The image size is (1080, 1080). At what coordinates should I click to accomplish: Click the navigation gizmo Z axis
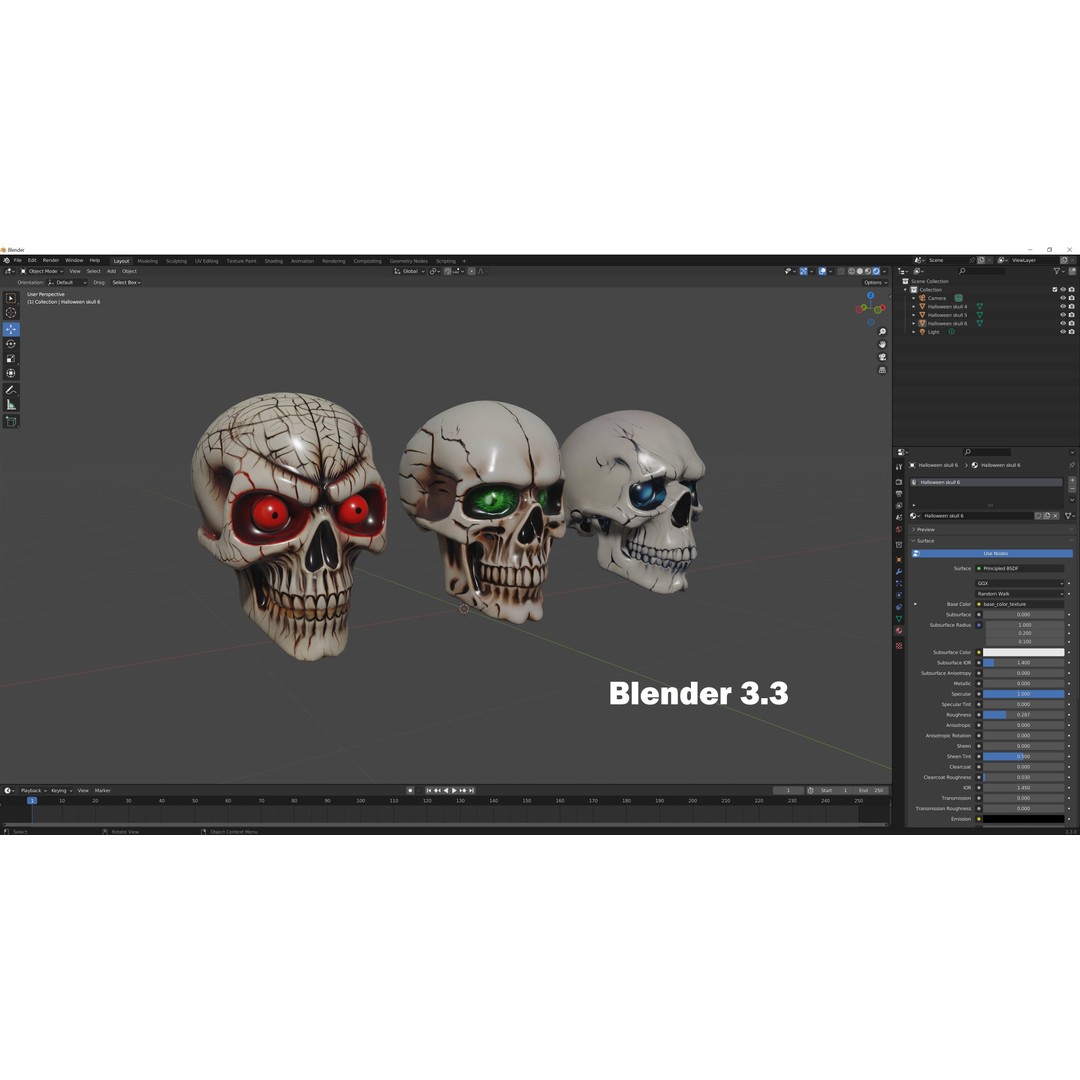(871, 295)
